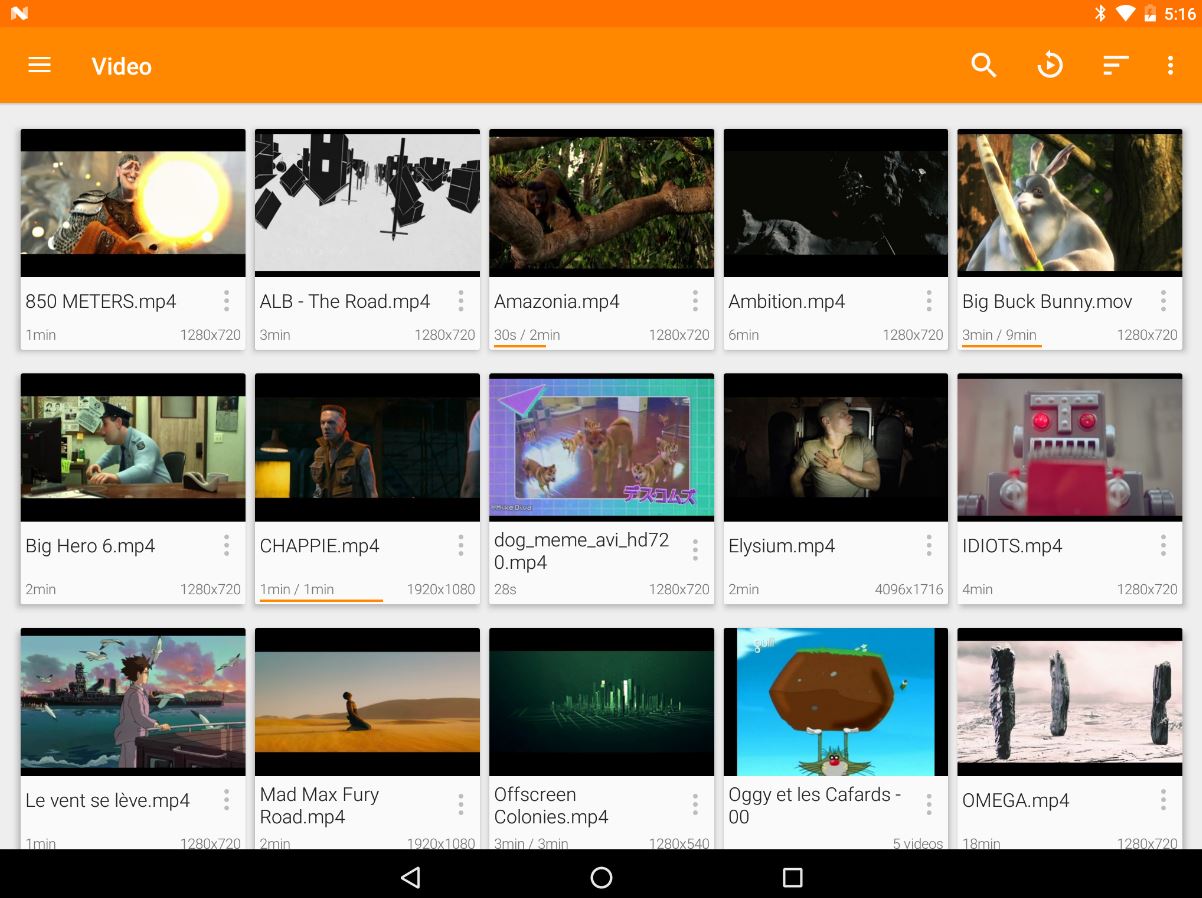Open options for Oggy et les Cafards folder

coord(929,804)
